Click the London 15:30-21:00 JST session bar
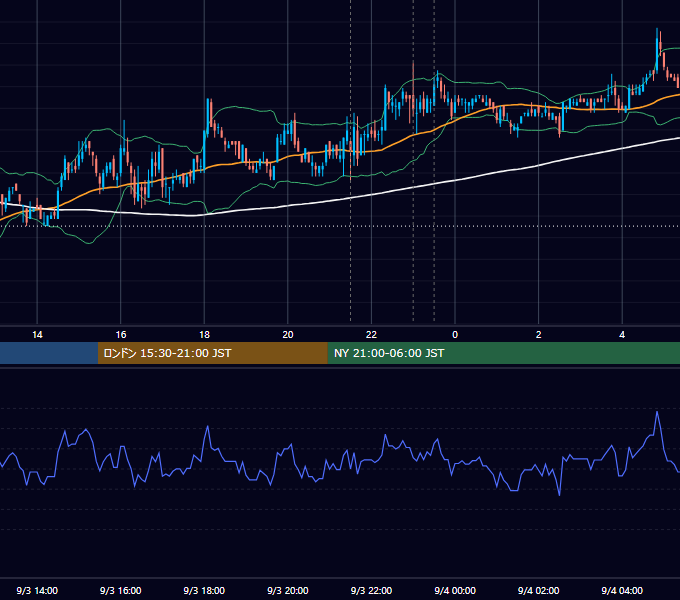This screenshot has height=600, width=680. coord(212,353)
